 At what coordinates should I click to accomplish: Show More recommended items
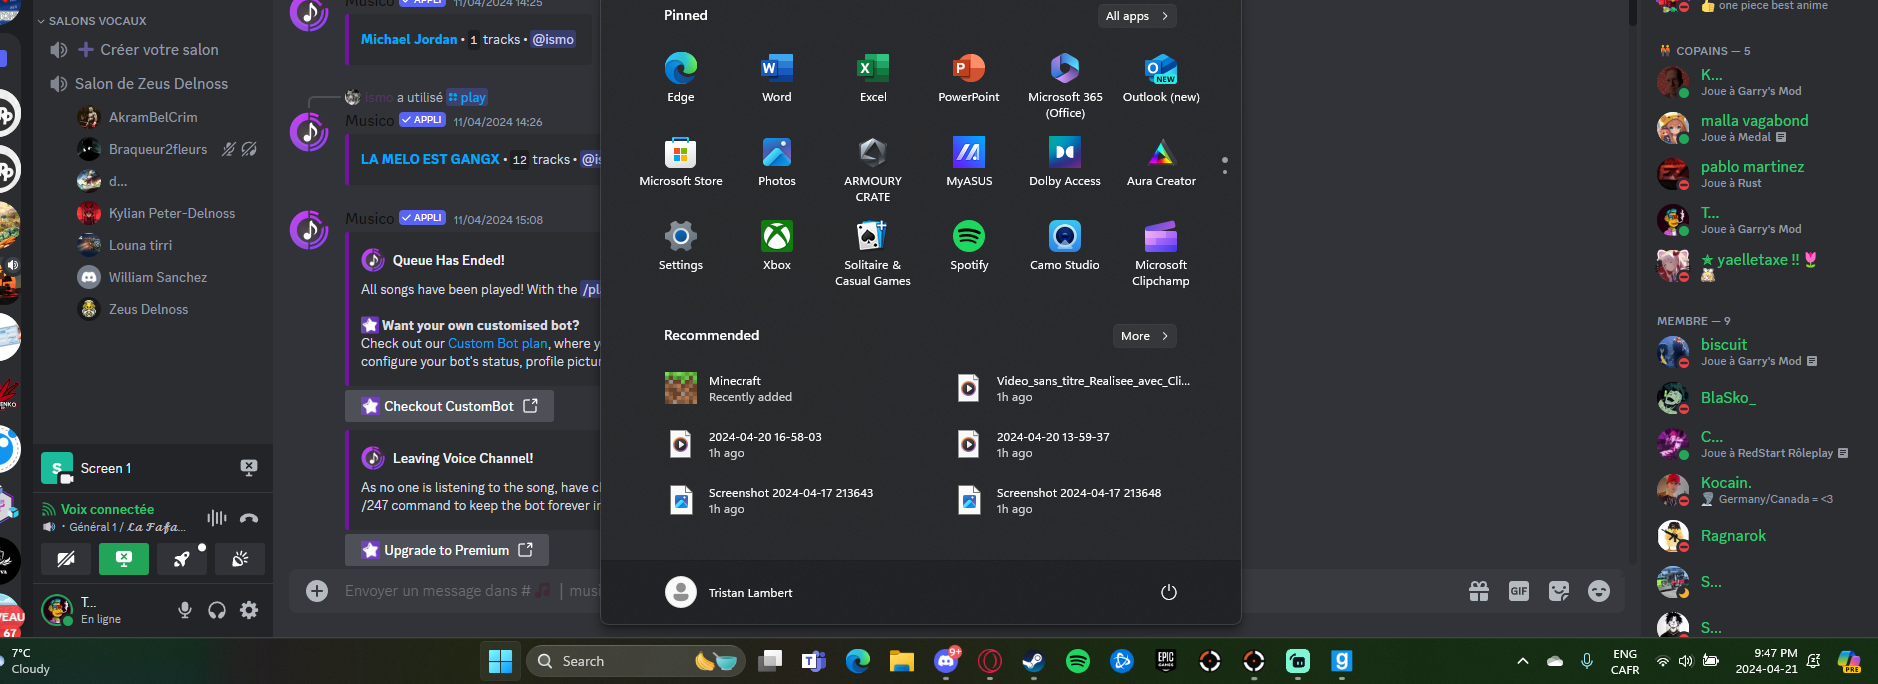pyautogui.click(x=1144, y=336)
